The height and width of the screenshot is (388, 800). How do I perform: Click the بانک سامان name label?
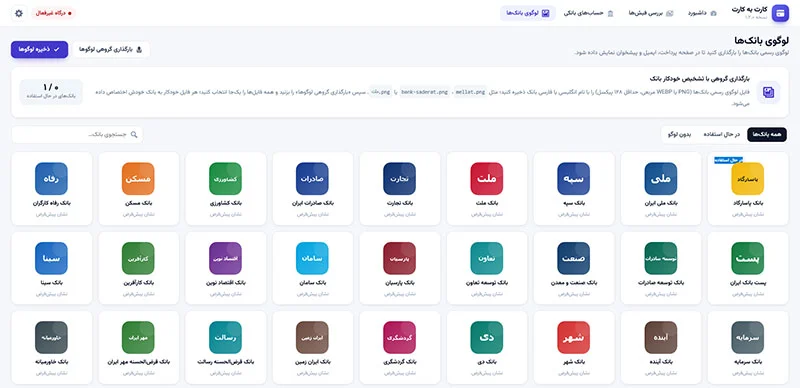pyautogui.click(x=312, y=283)
